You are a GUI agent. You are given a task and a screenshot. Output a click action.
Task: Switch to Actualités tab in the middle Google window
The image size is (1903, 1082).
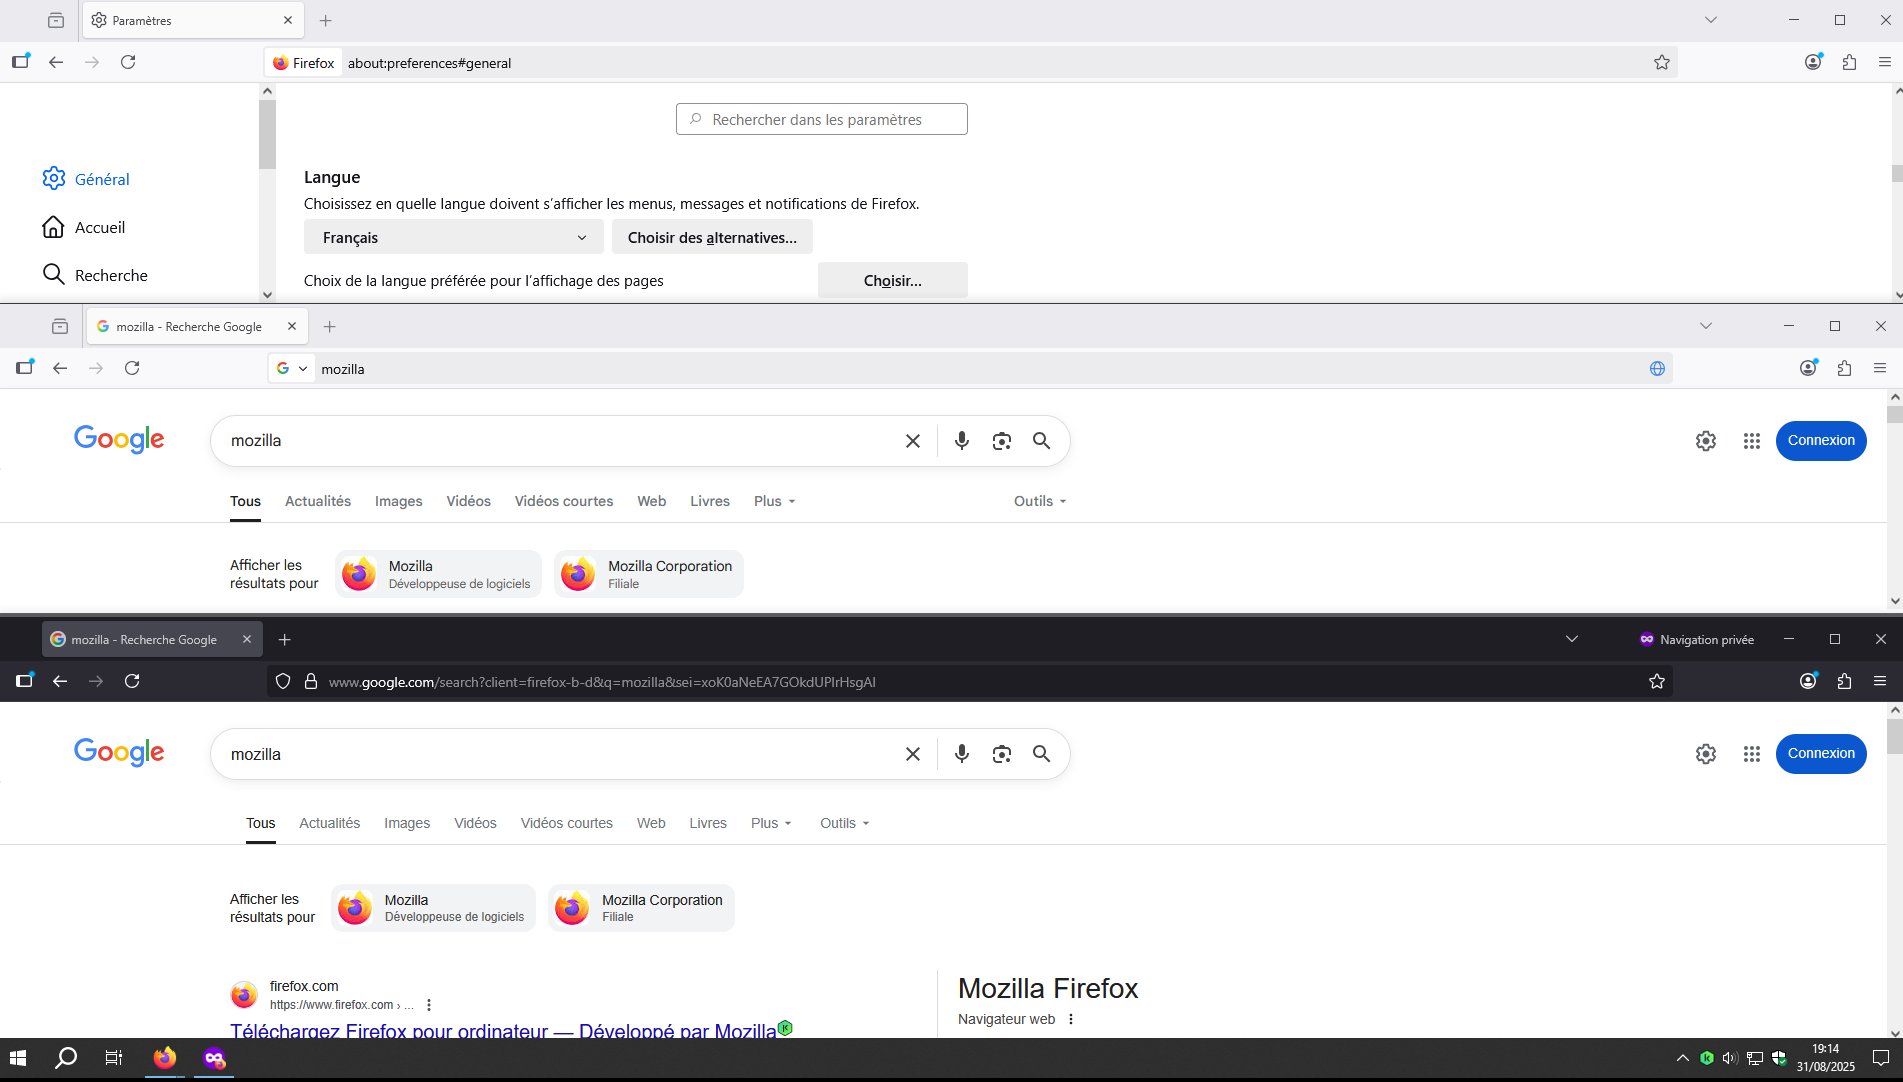(318, 501)
